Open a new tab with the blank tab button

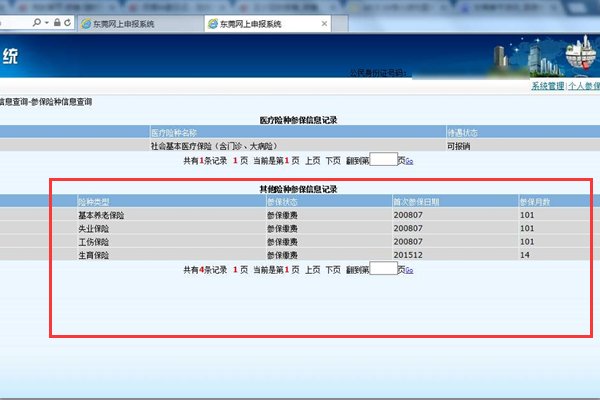point(340,24)
